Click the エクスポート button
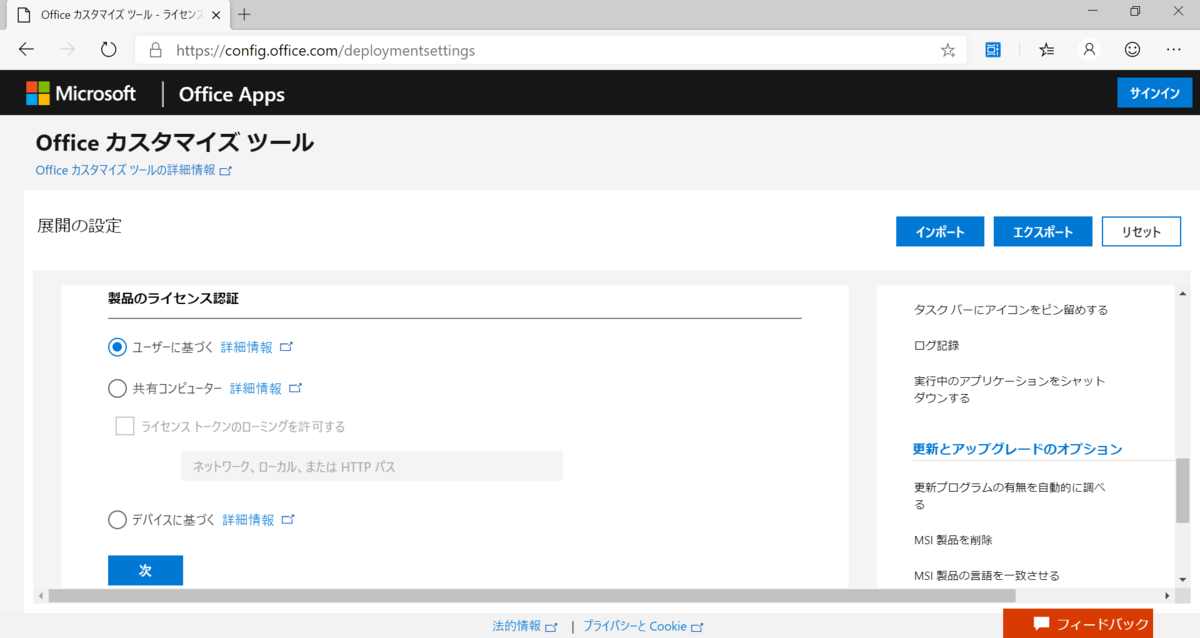The height and width of the screenshot is (638, 1200). pos(1043,231)
